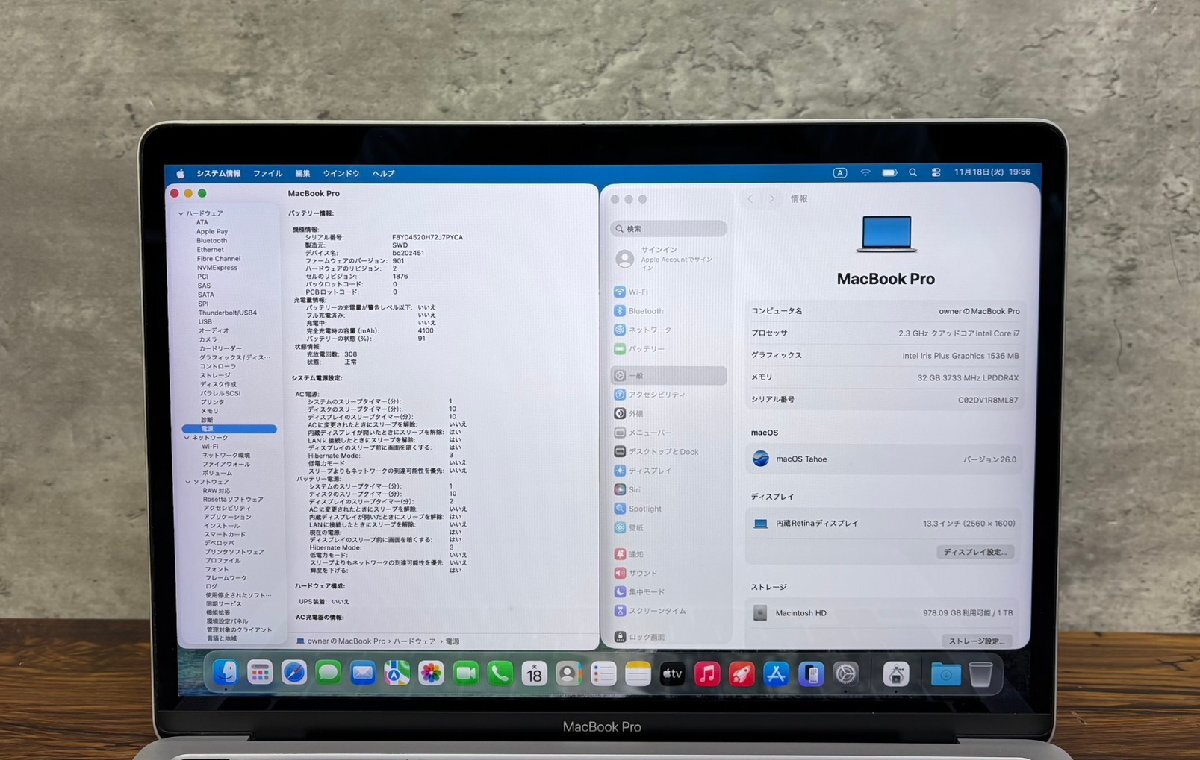This screenshot has width=1200, height=760.
Task: Launch Safari from the Dock
Action: click(294, 674)
